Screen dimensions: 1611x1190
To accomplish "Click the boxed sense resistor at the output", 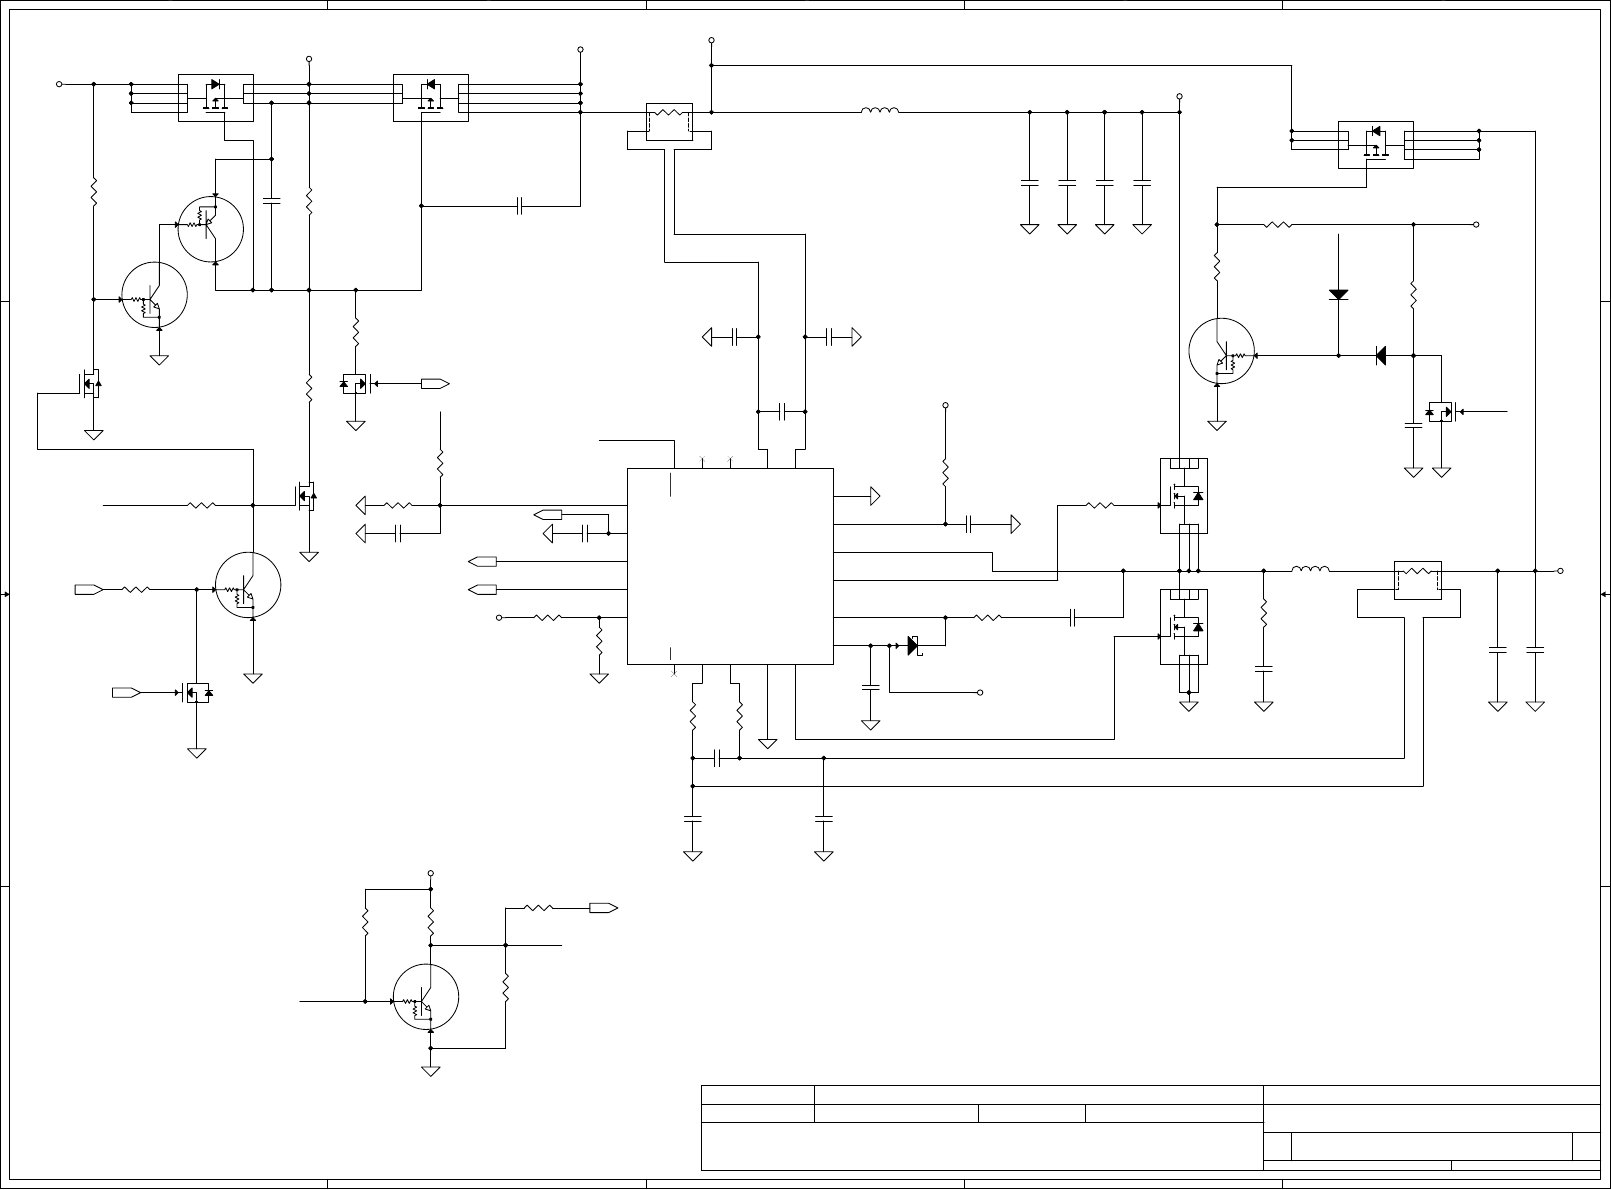I will point(1418,580).
